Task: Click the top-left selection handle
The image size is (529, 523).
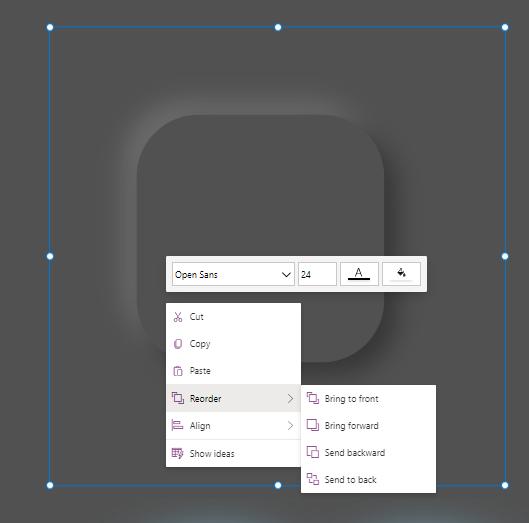Action: tap(50, 27)
